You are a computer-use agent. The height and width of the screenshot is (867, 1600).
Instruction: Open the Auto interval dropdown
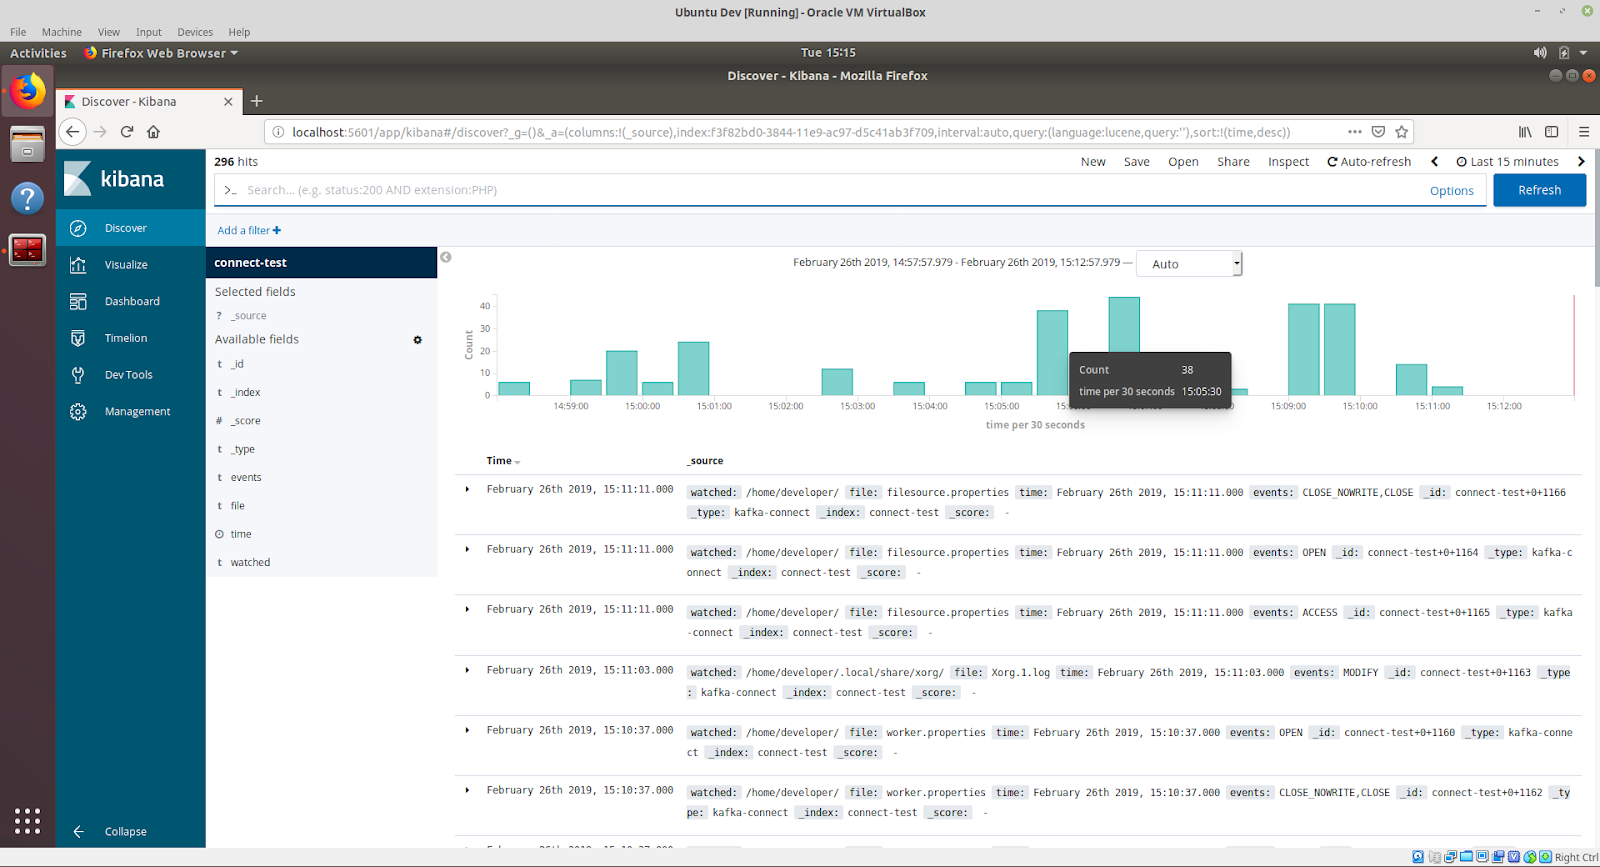[x=1189, y=264]
